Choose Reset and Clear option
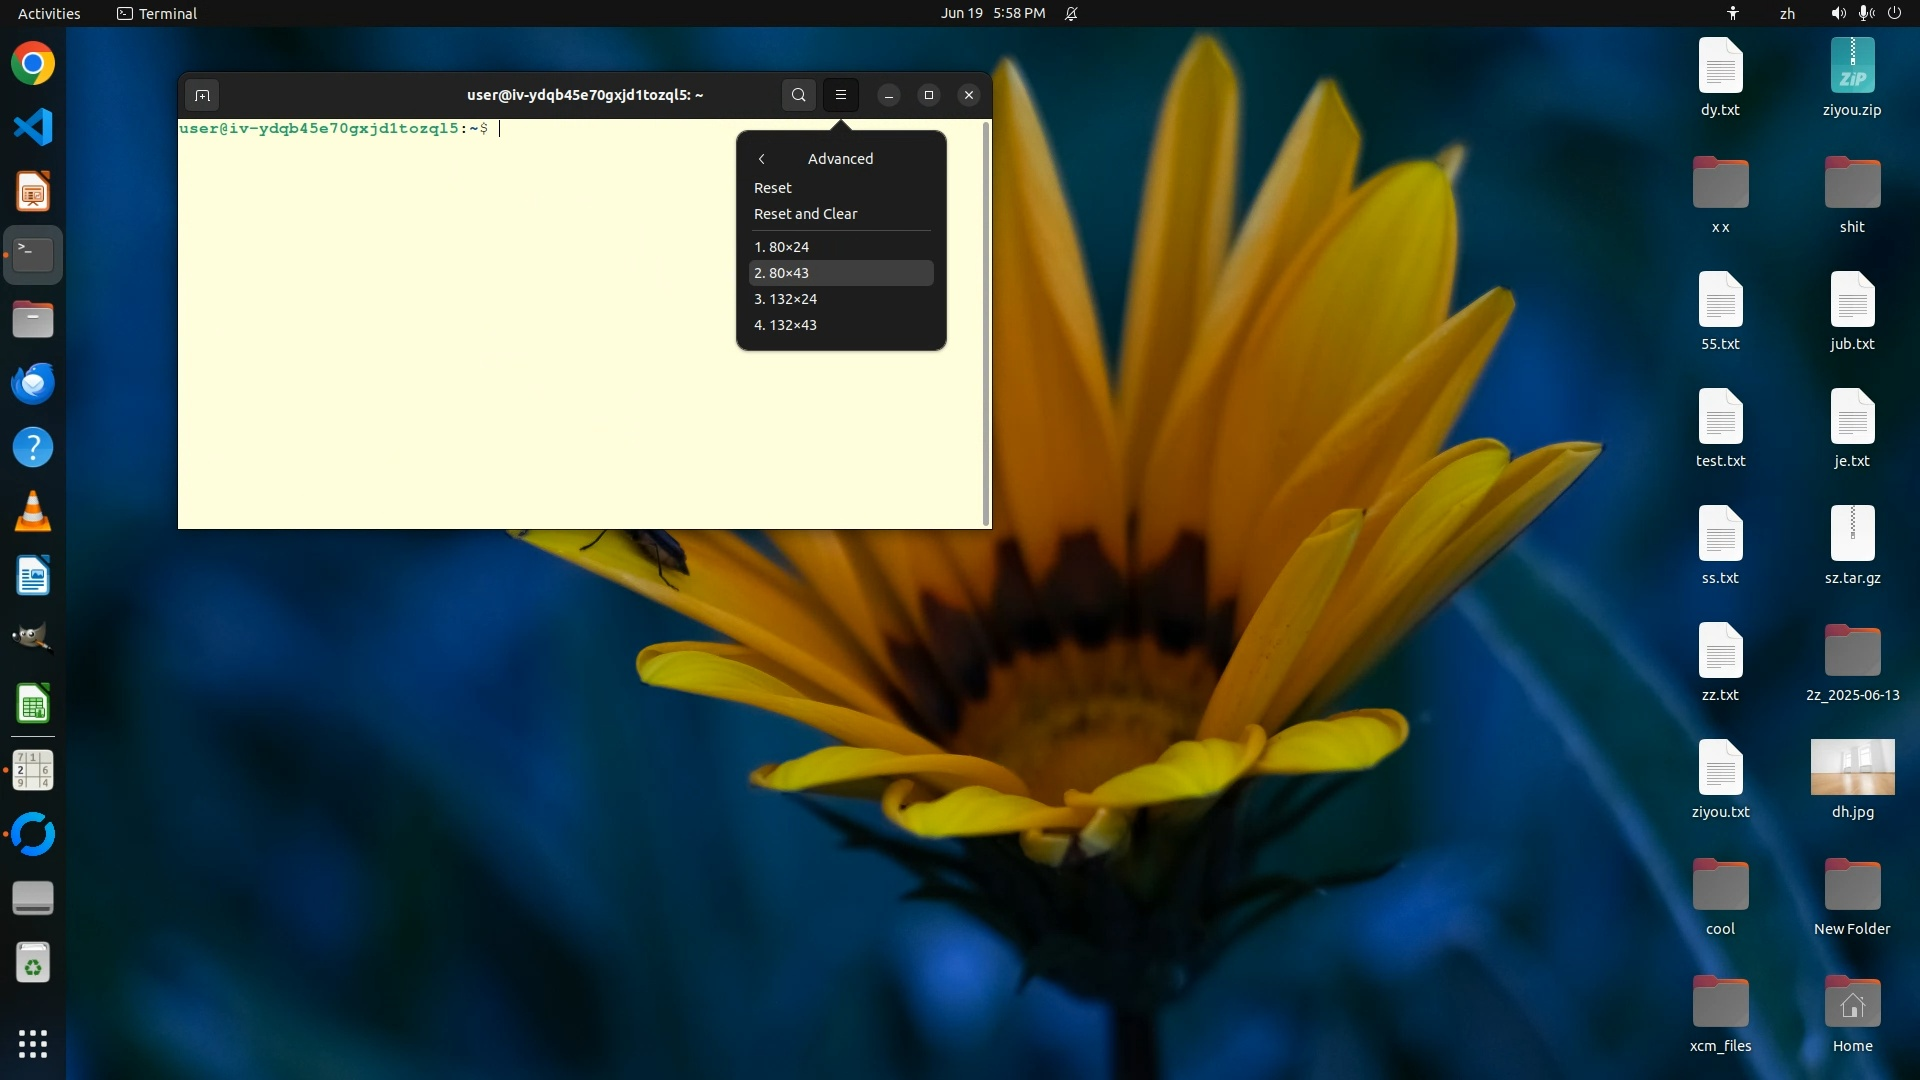 coord(805,214)
